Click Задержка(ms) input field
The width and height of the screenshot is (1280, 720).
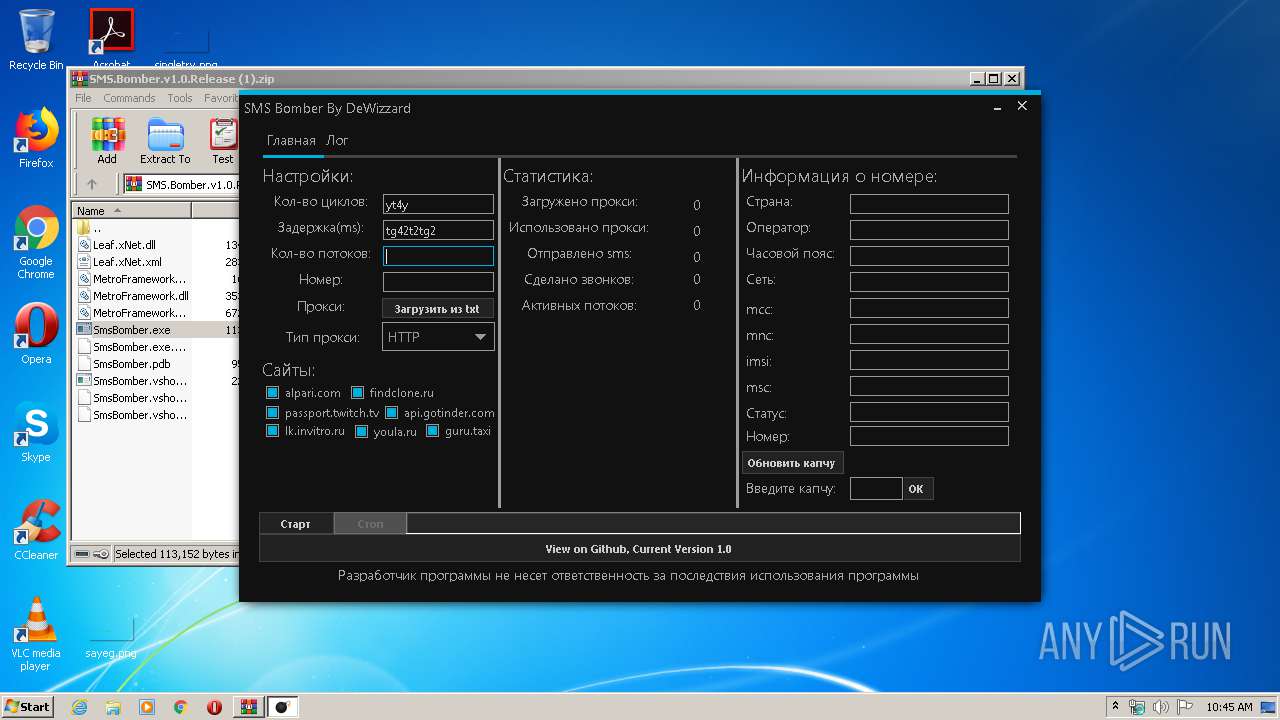coord(438,230)
